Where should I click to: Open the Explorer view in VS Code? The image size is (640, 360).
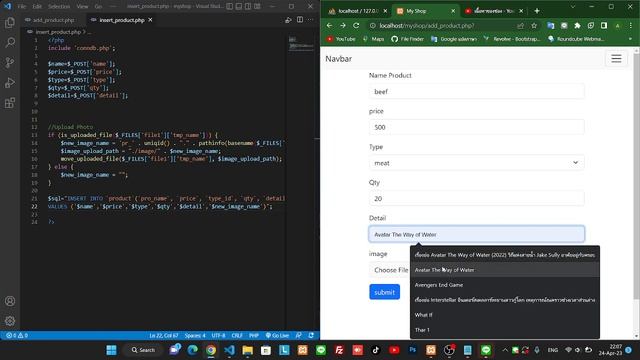(10, 22)
